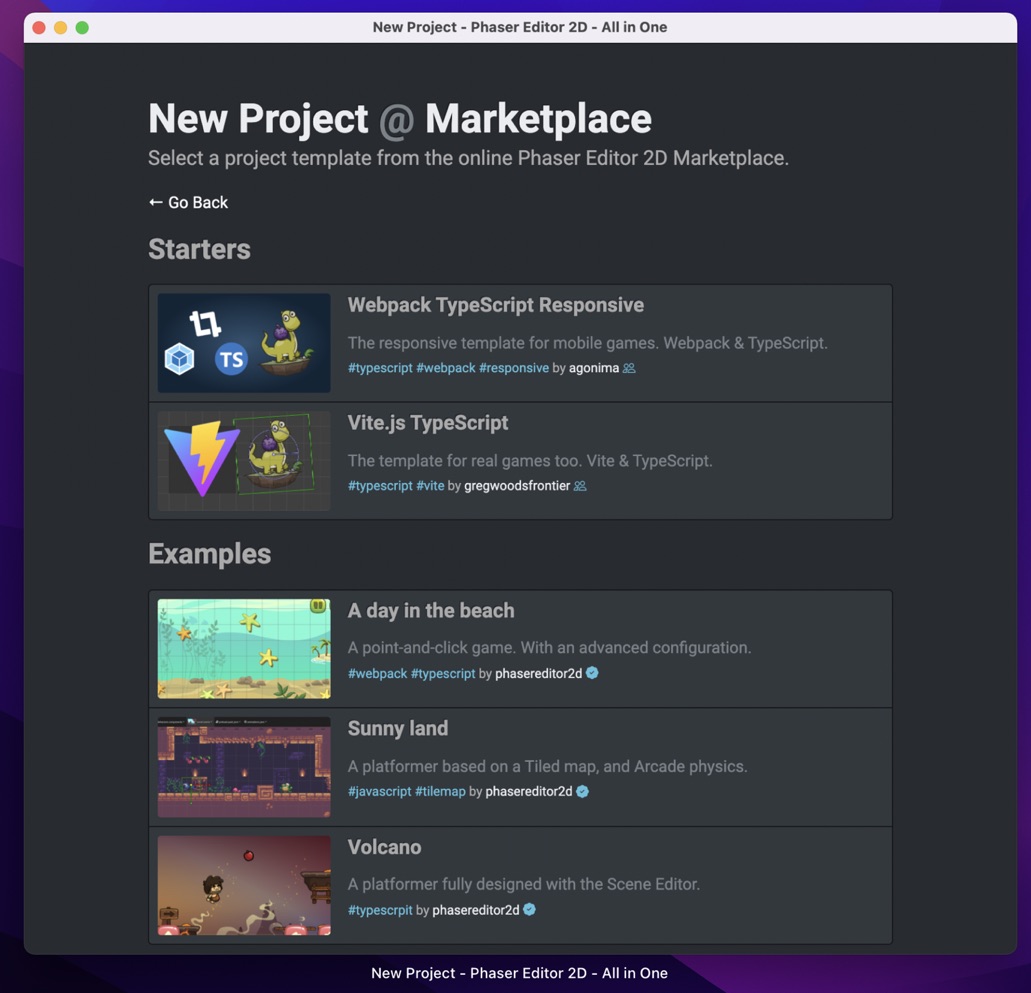Click the Scene Editor platformer description text
1031x993 pixels.
point(524,884)
